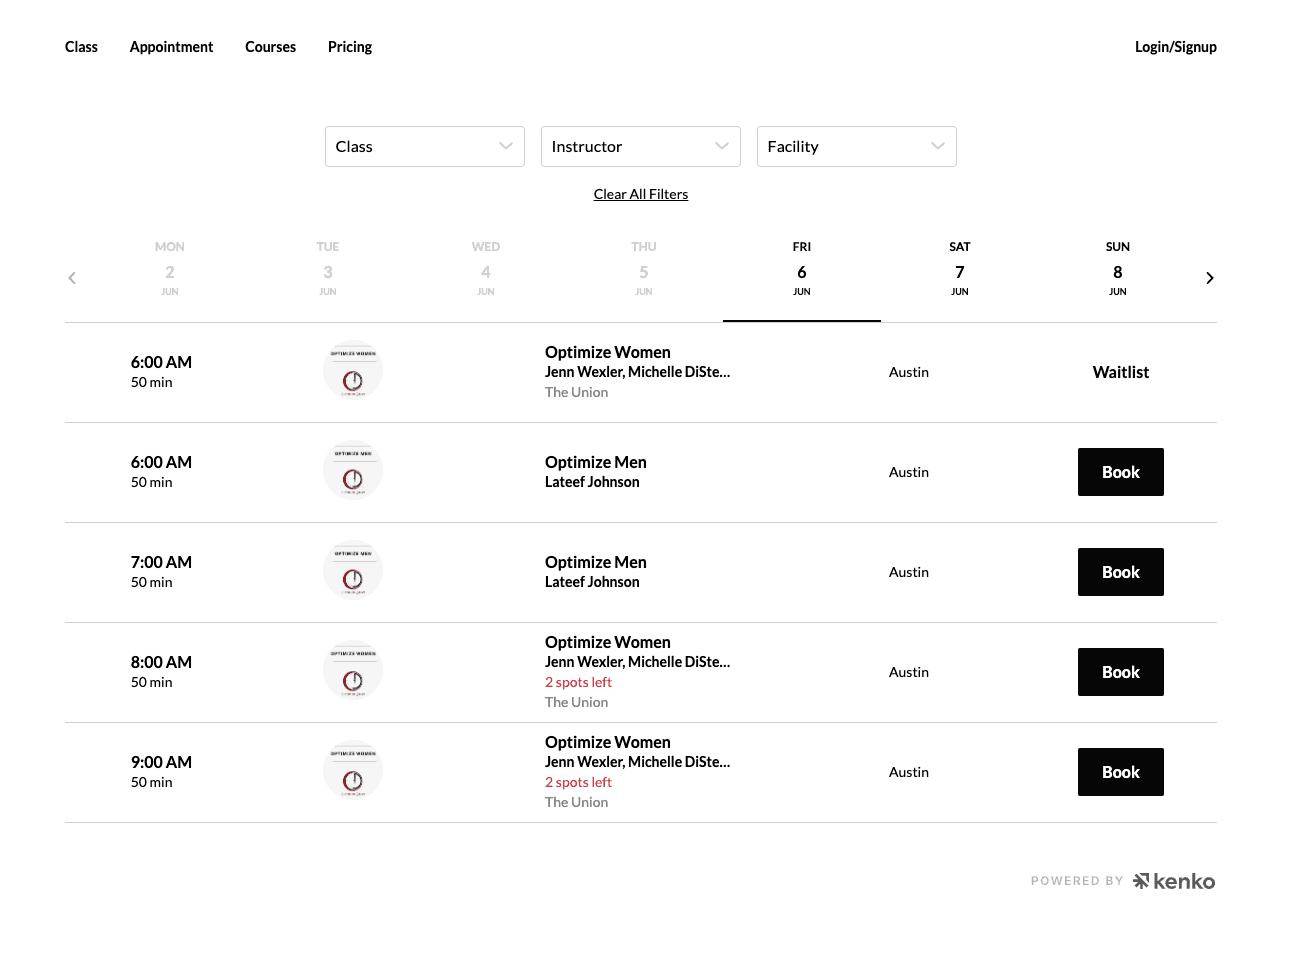This screenshot has width=1295, height=954.
Task: Open the 6:00 AM Optimize Men class logo
Action: (353, 471)
